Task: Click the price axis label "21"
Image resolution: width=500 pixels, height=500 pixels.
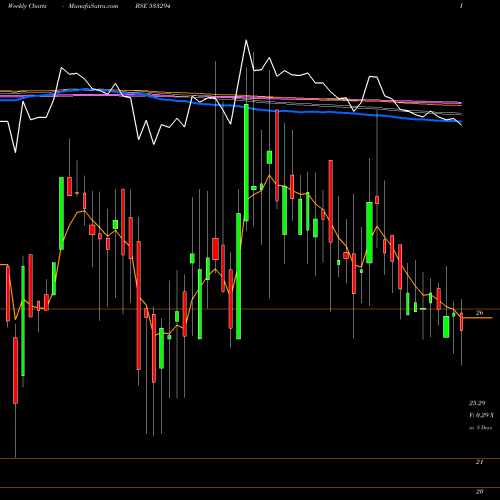Action: pyautogui.click(x=479, y=462)
